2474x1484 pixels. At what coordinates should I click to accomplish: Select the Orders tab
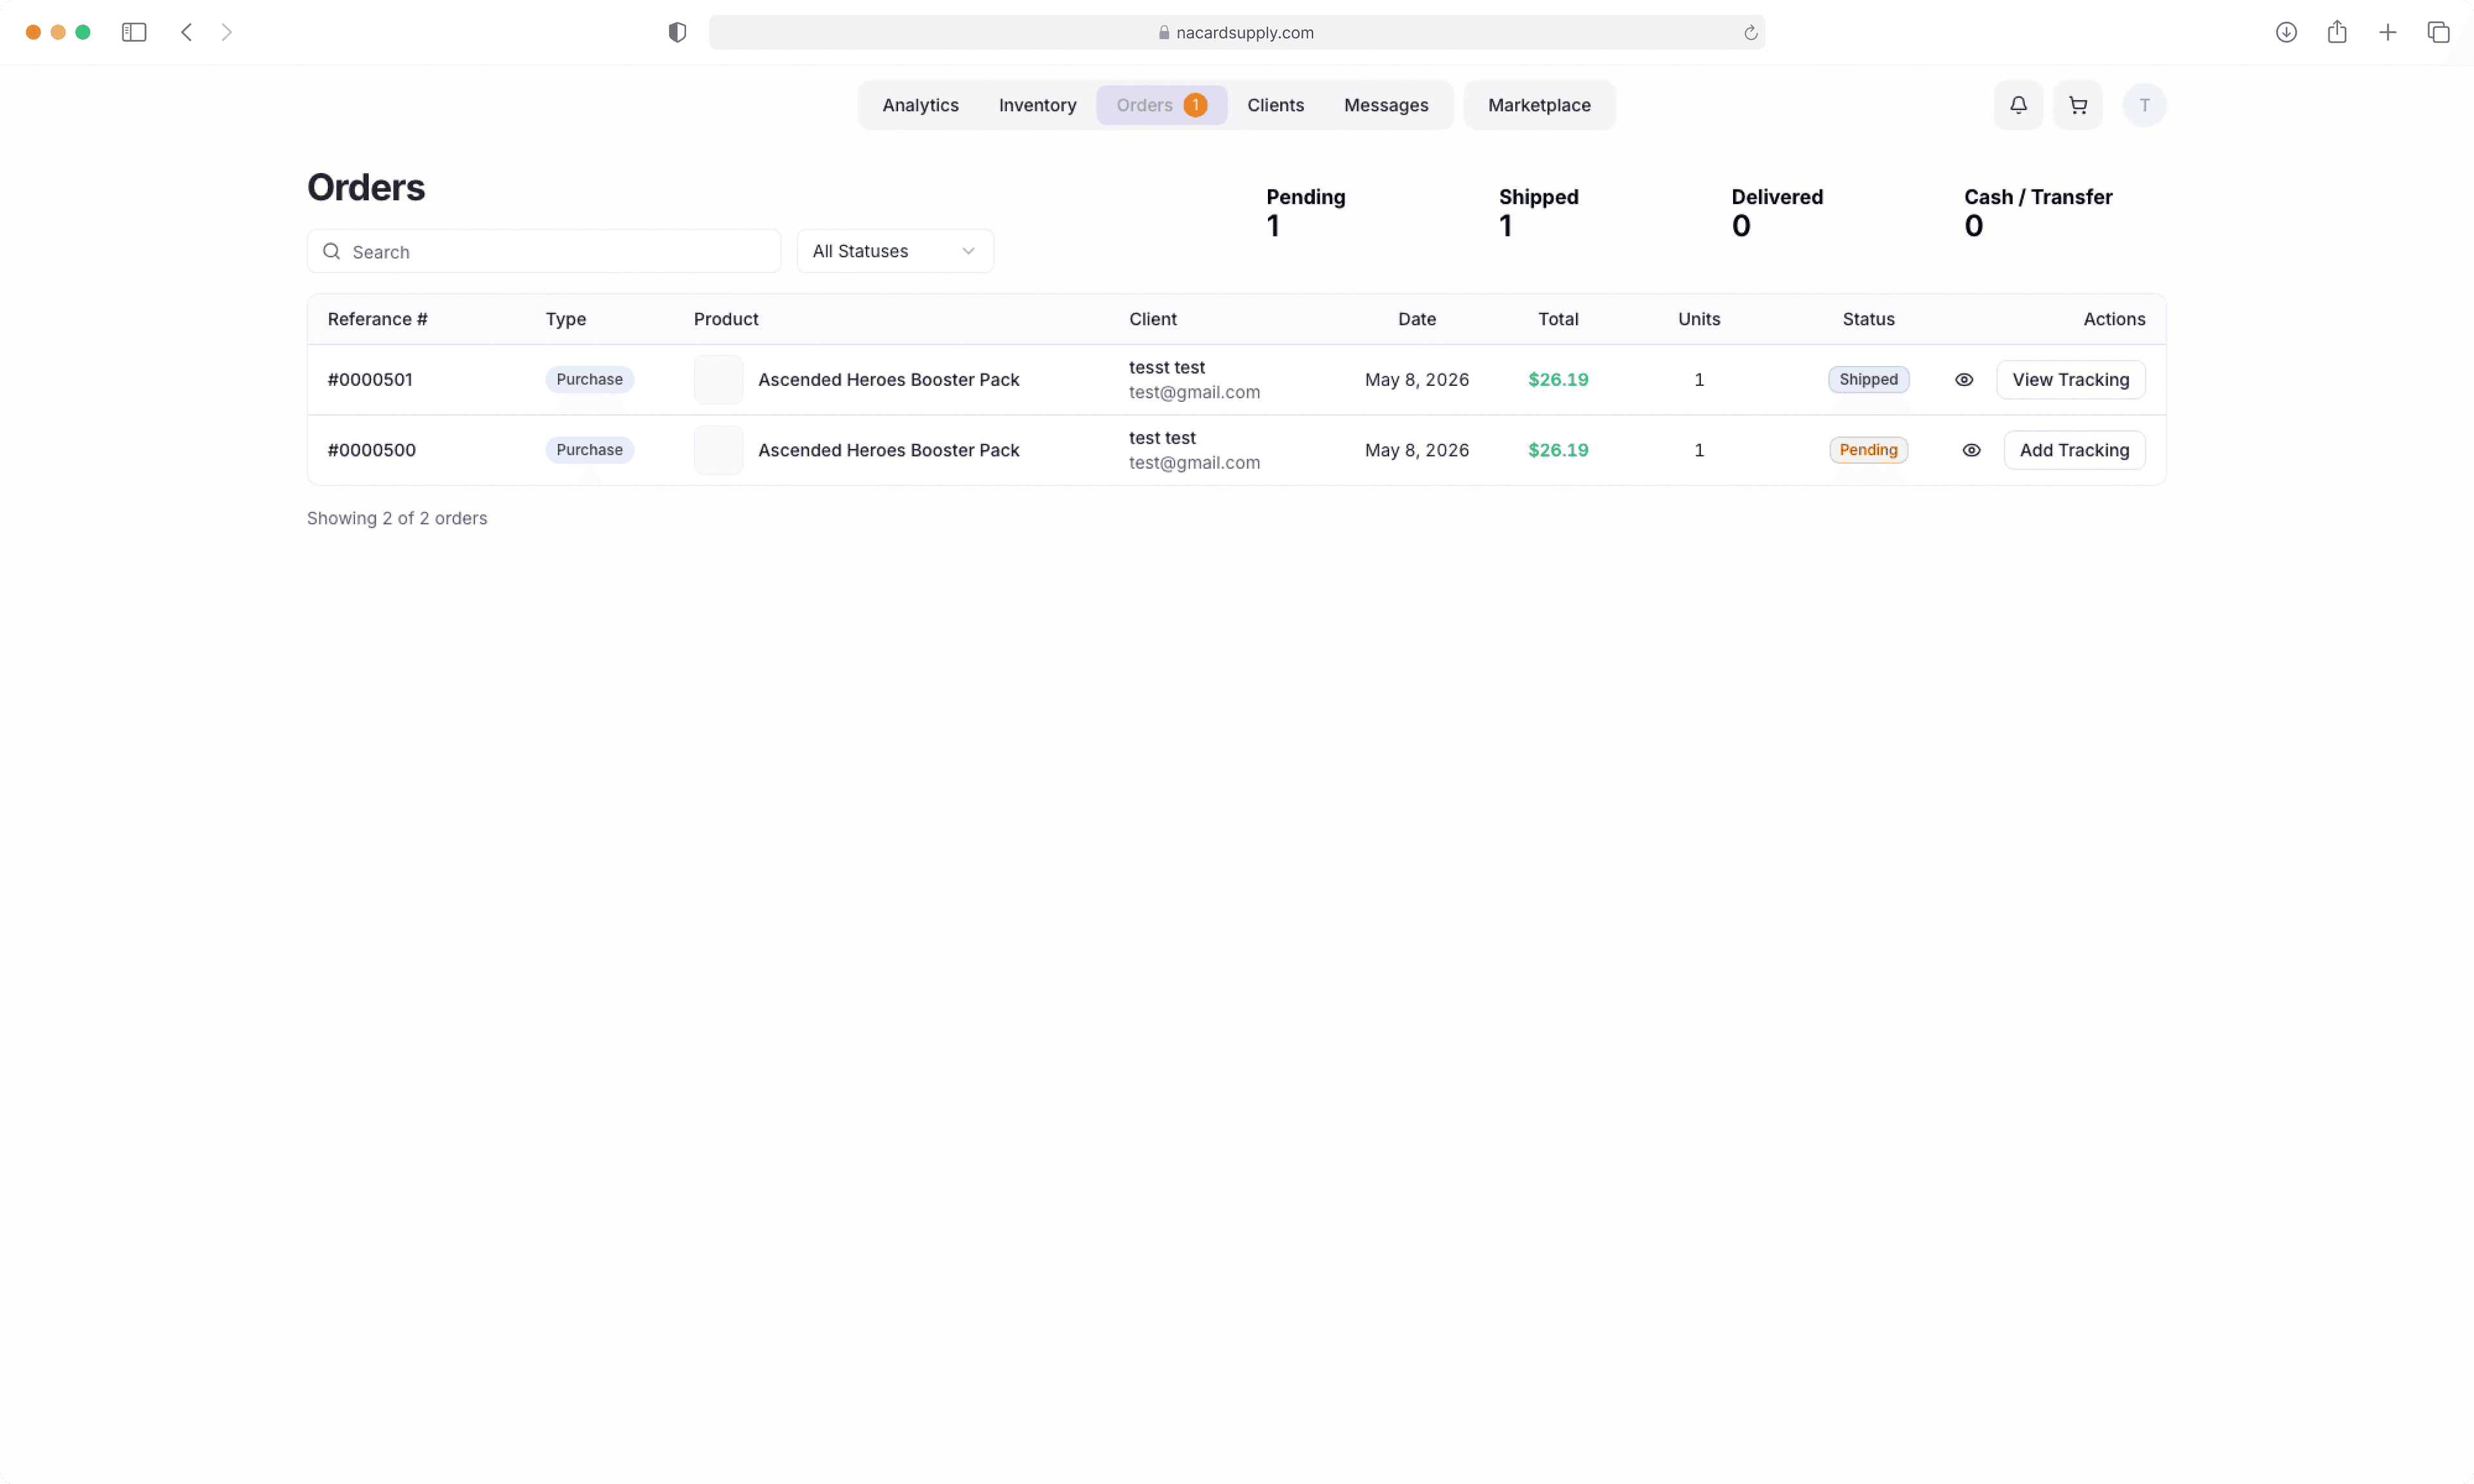coord(1161,105)
